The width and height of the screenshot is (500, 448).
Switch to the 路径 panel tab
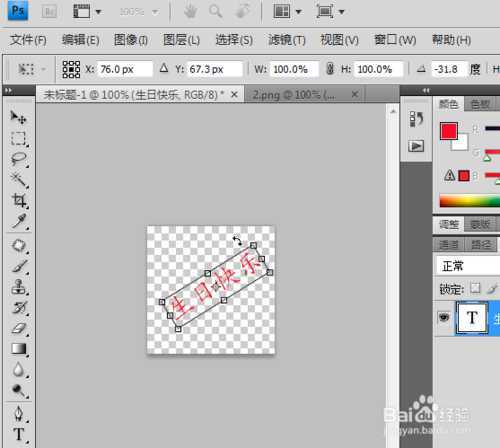coord(481,245)
